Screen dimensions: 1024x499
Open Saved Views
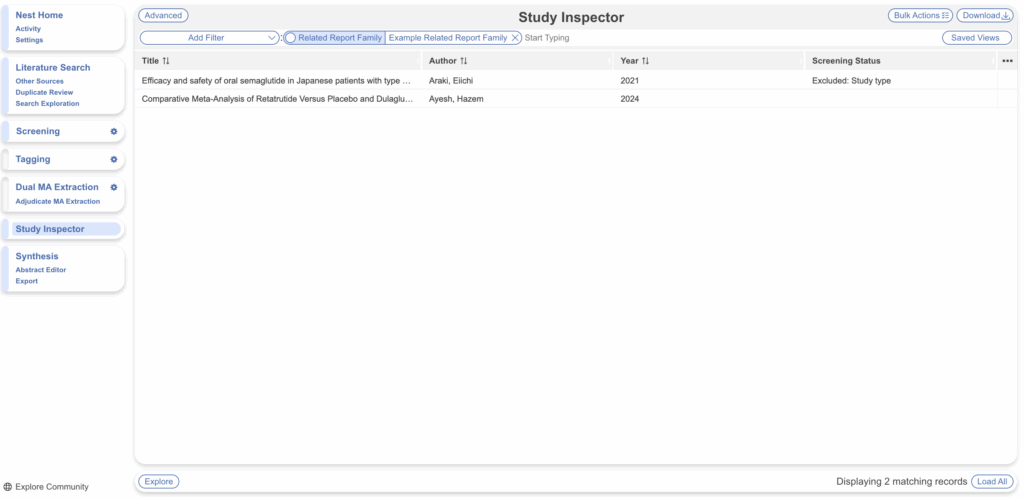pyautogui.click(x=977, y=38)
